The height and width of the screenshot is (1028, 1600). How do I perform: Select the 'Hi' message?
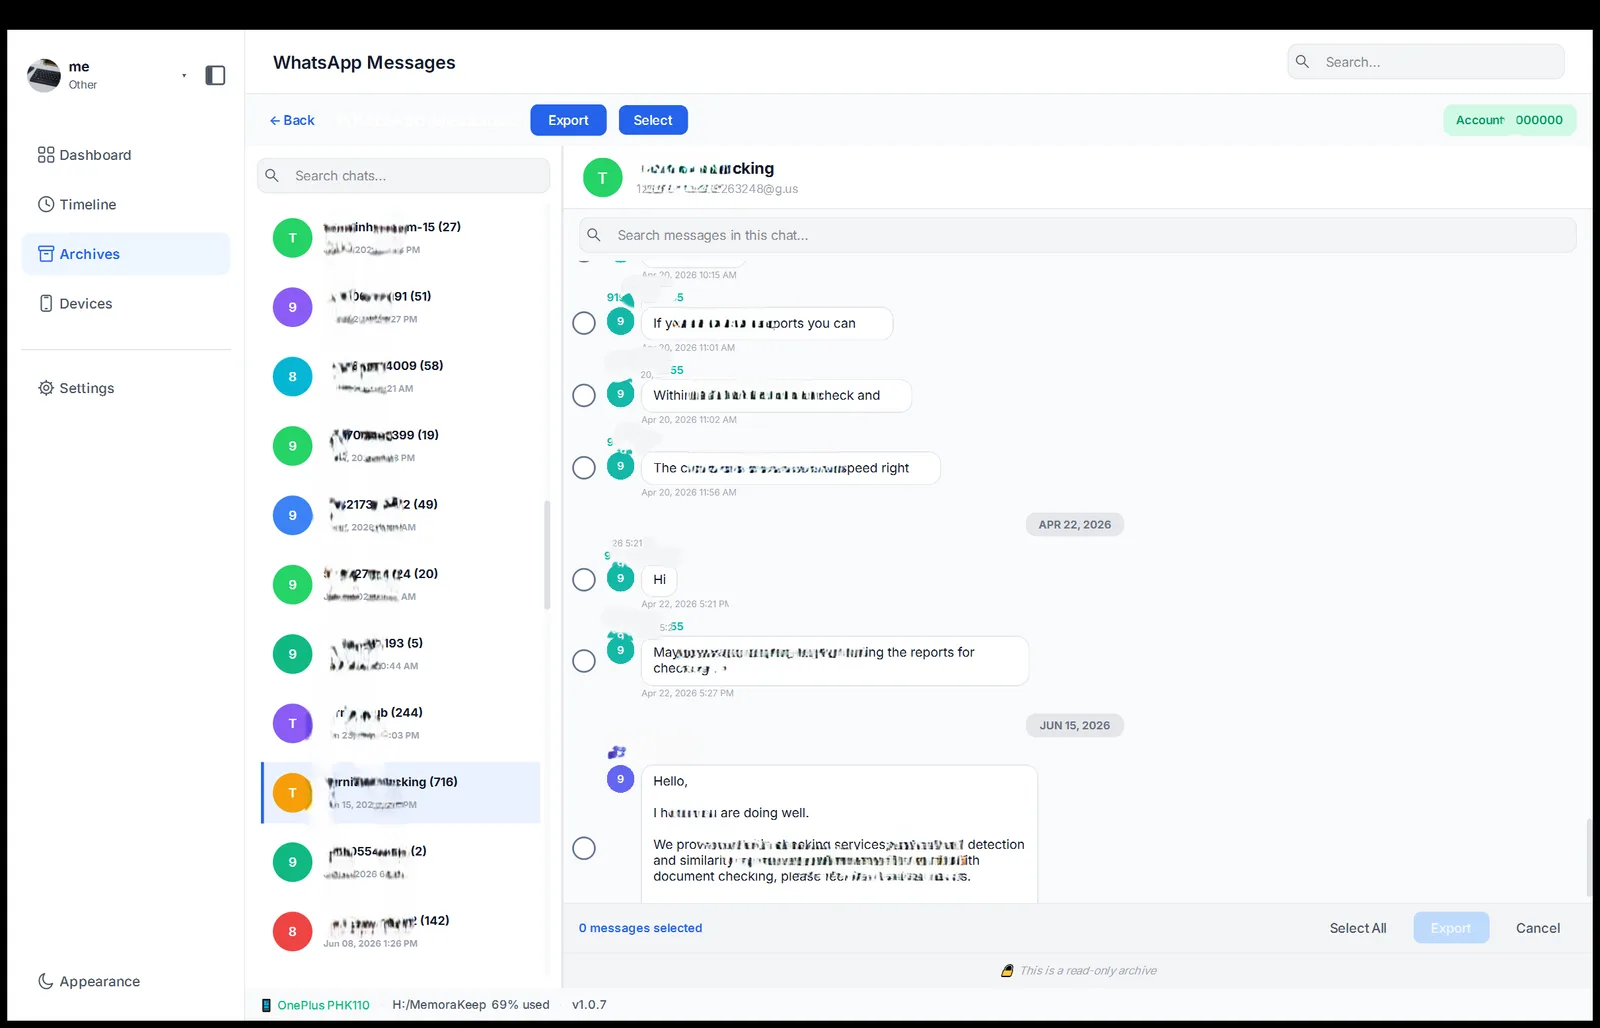(584, 580)
